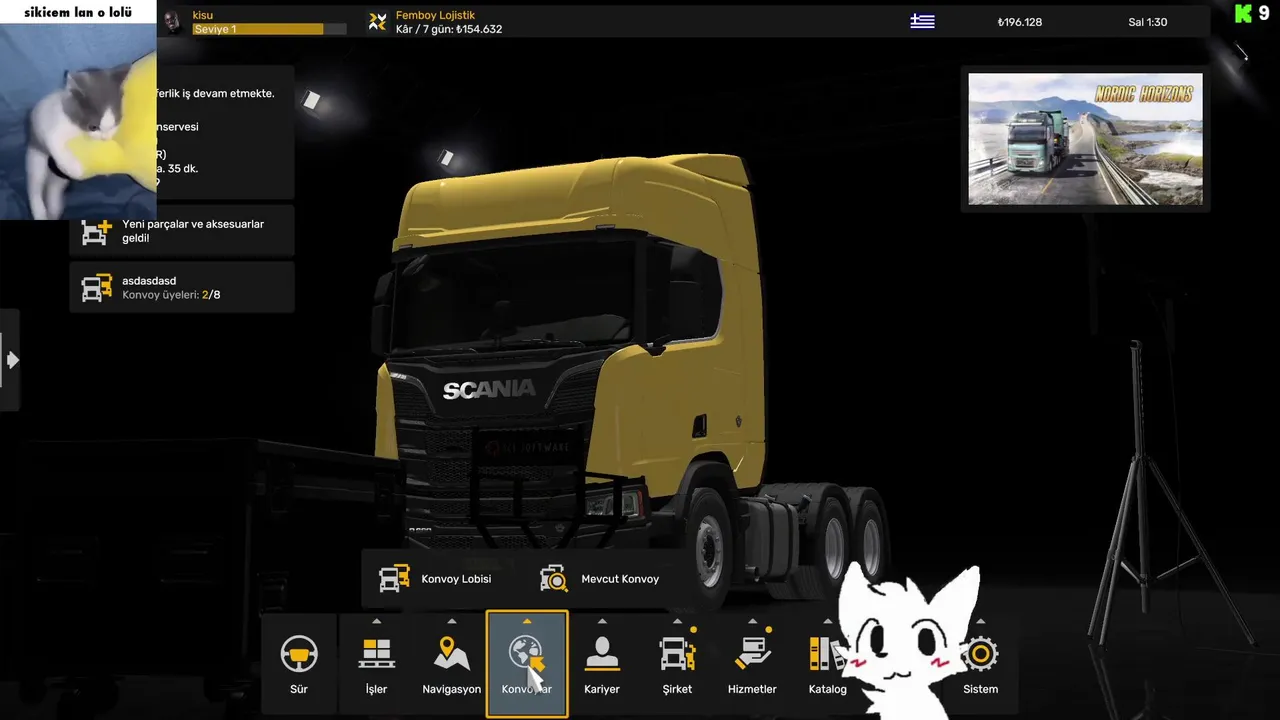Expand the left side panel arrow

12,359
